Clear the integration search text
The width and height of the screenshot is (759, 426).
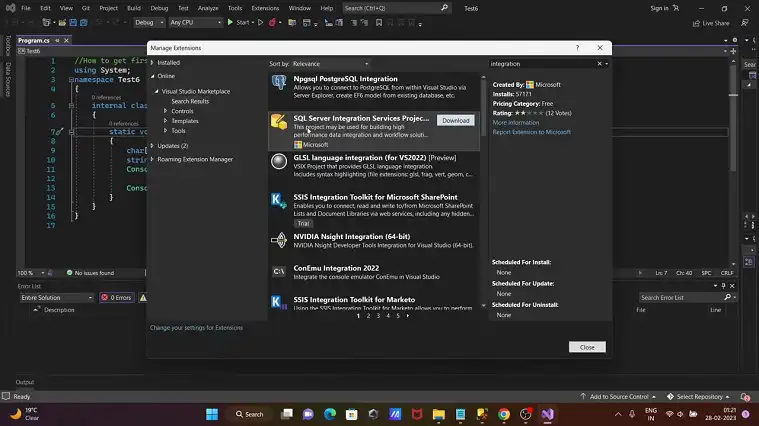599,64
